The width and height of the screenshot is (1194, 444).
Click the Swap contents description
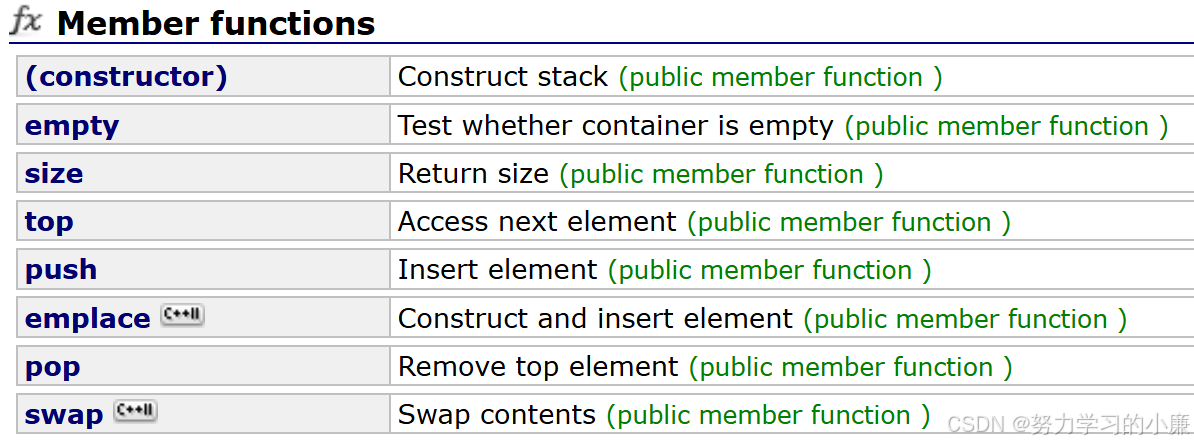[x=496, y=415]
